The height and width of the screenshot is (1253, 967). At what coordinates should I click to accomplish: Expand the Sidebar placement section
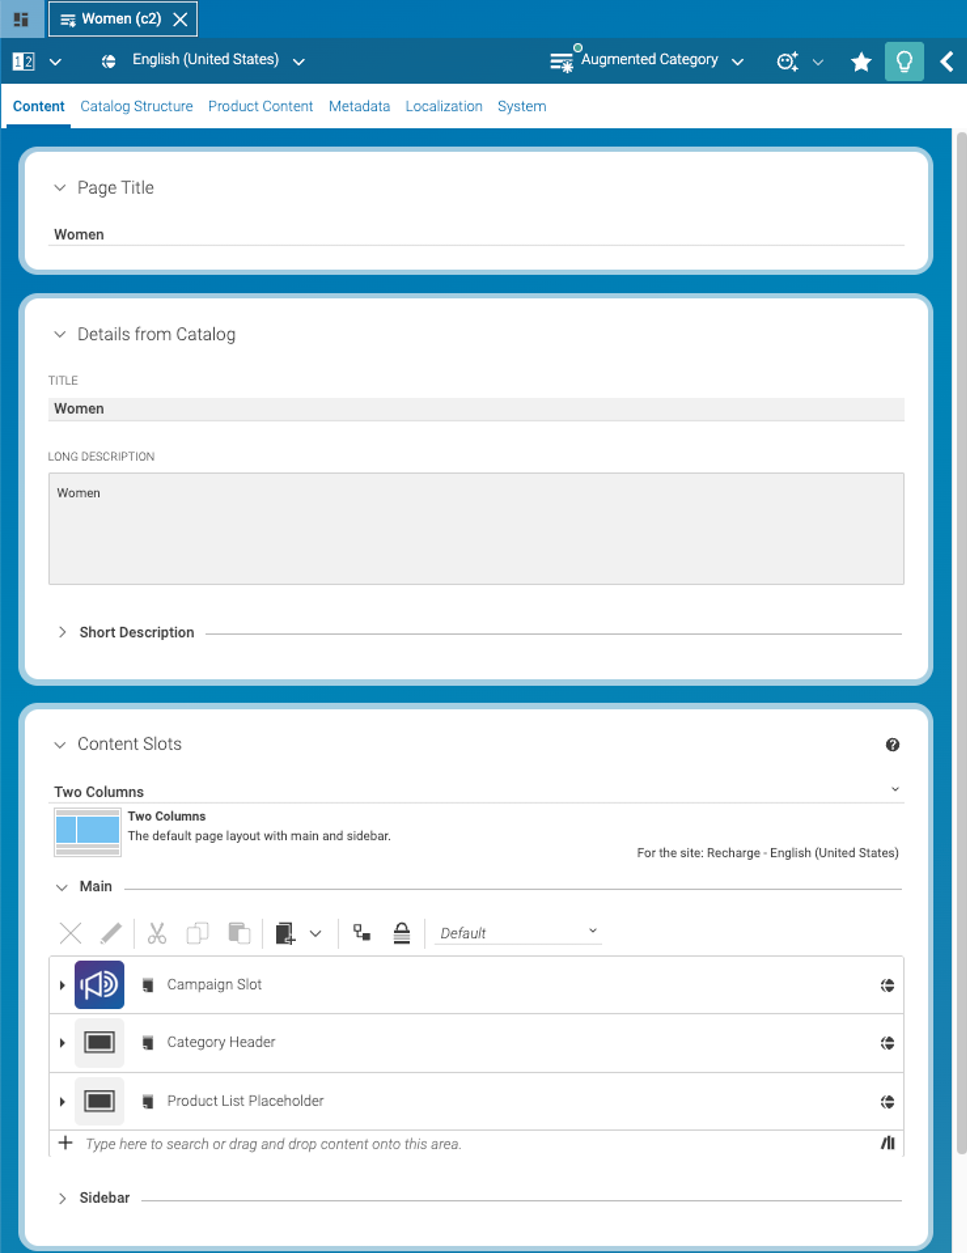point(63,1198)
